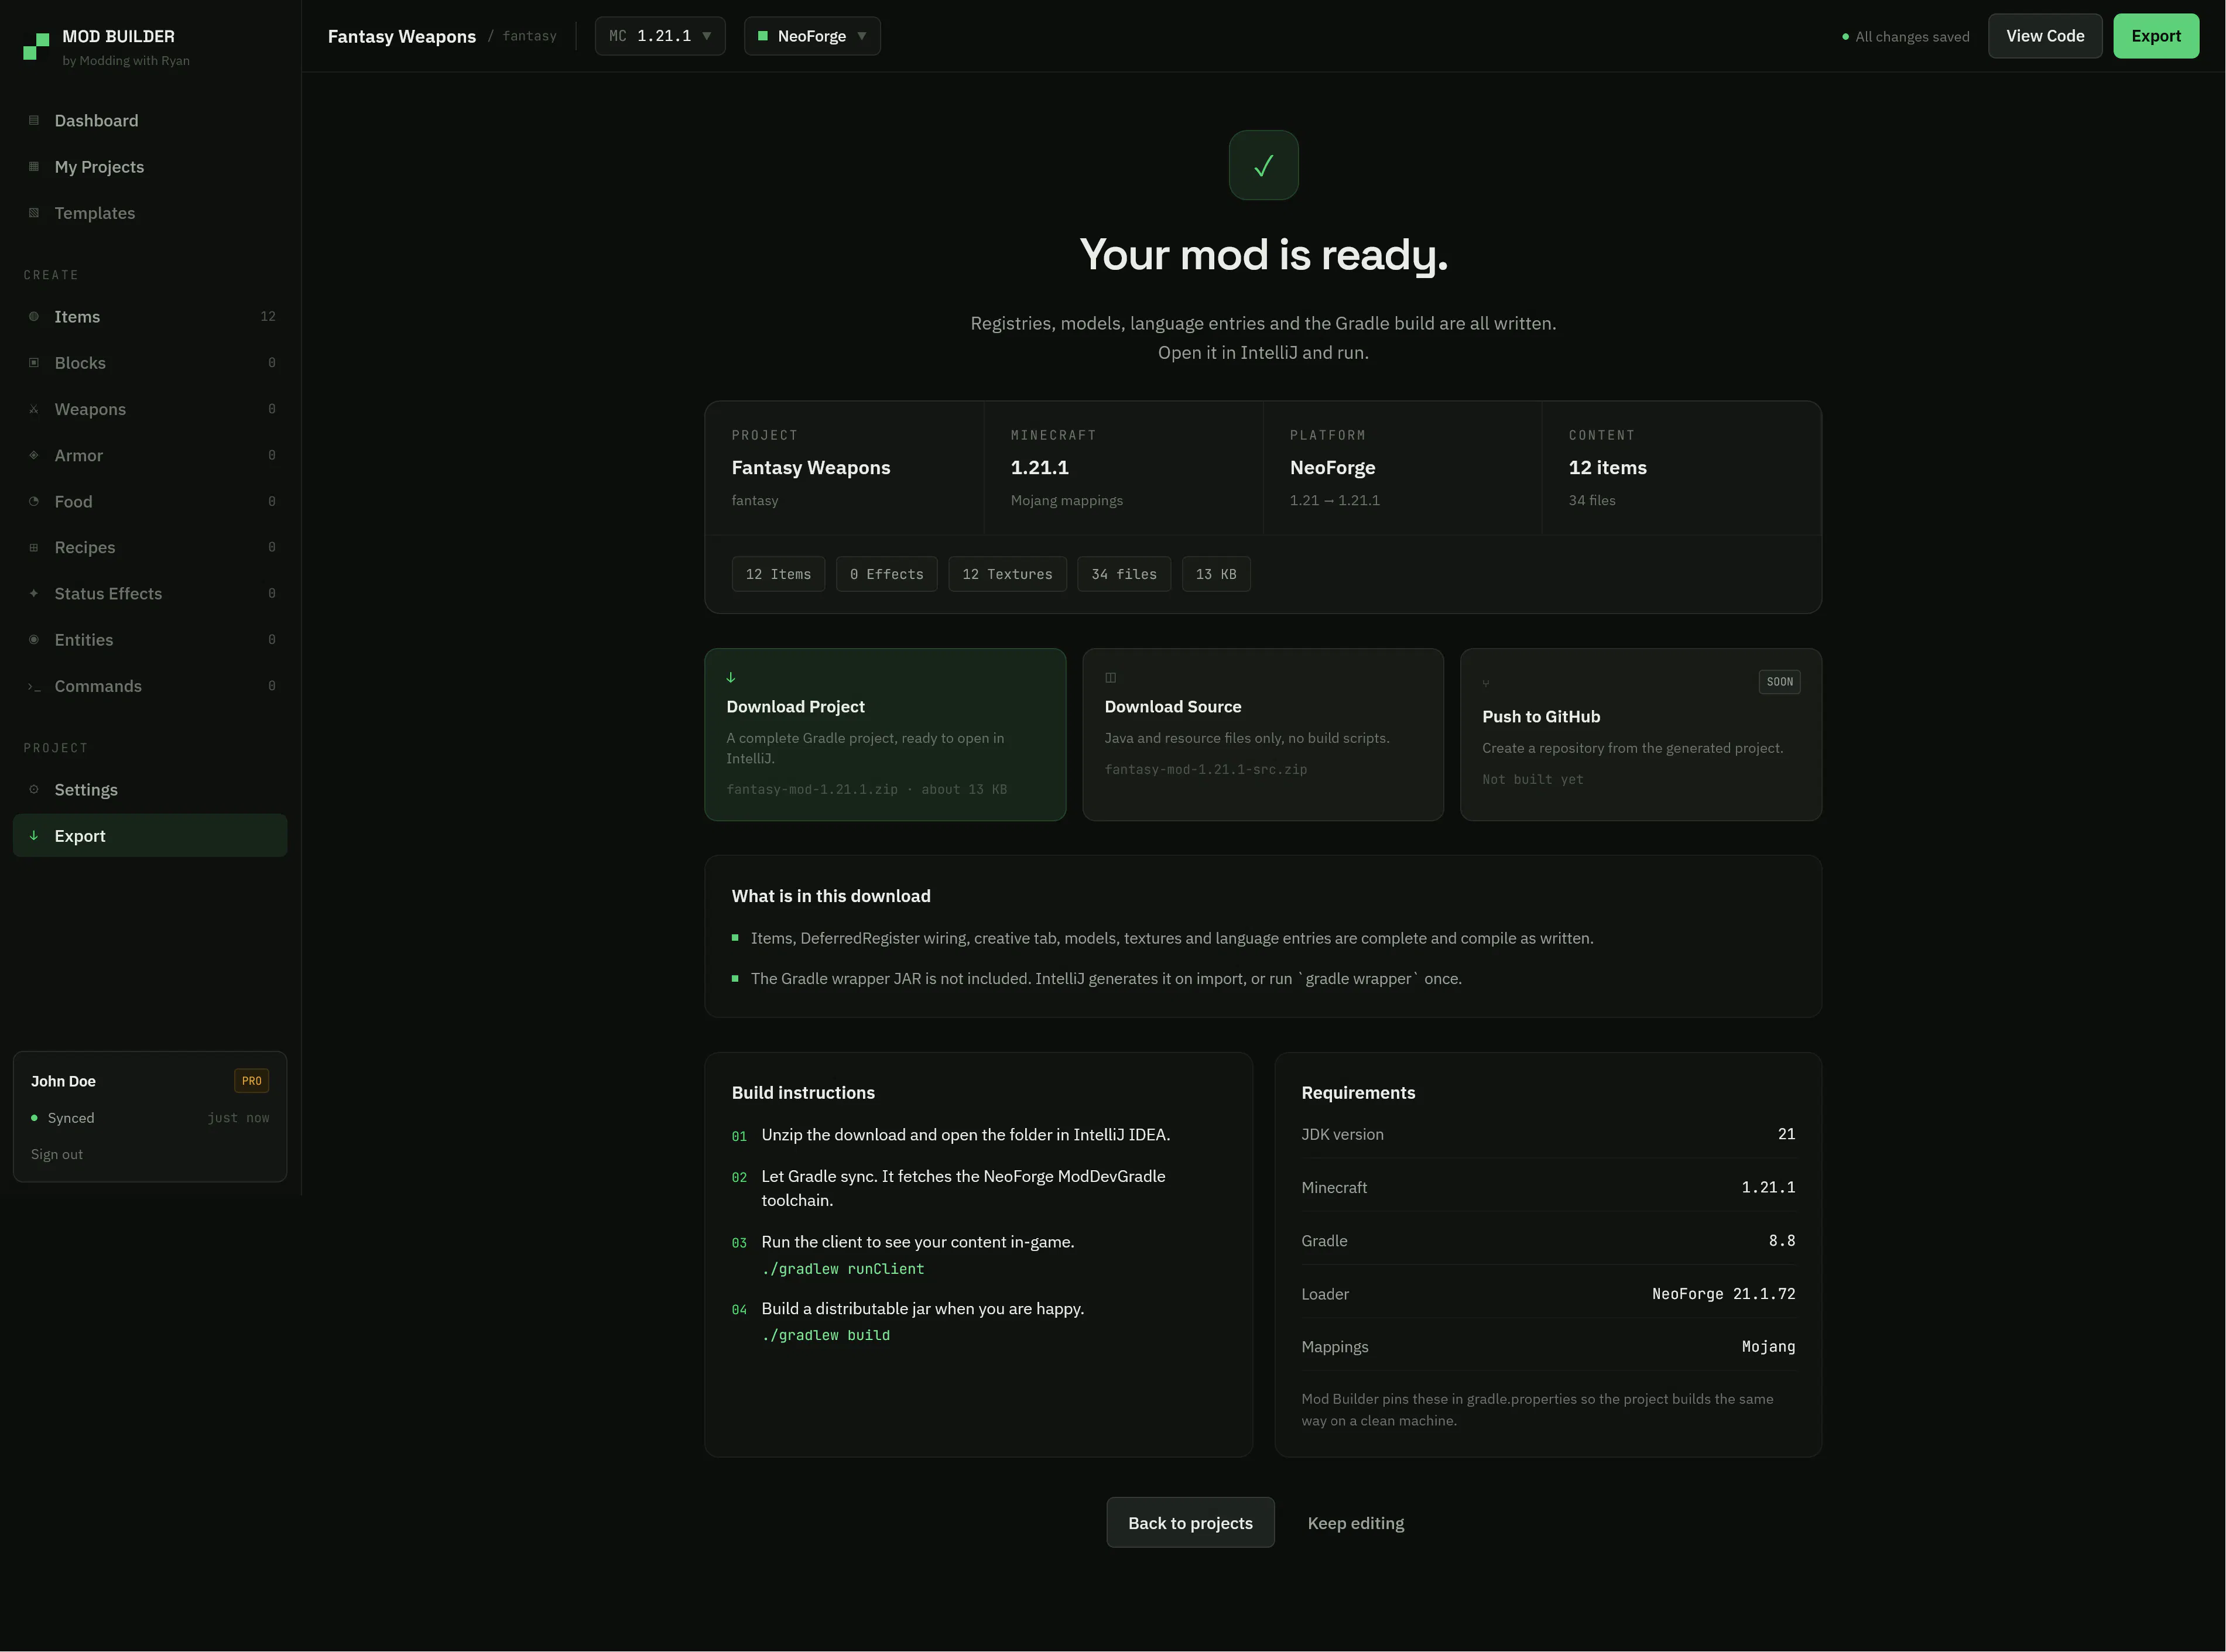Click the Armor icon in sidebar

pos(34,455)
